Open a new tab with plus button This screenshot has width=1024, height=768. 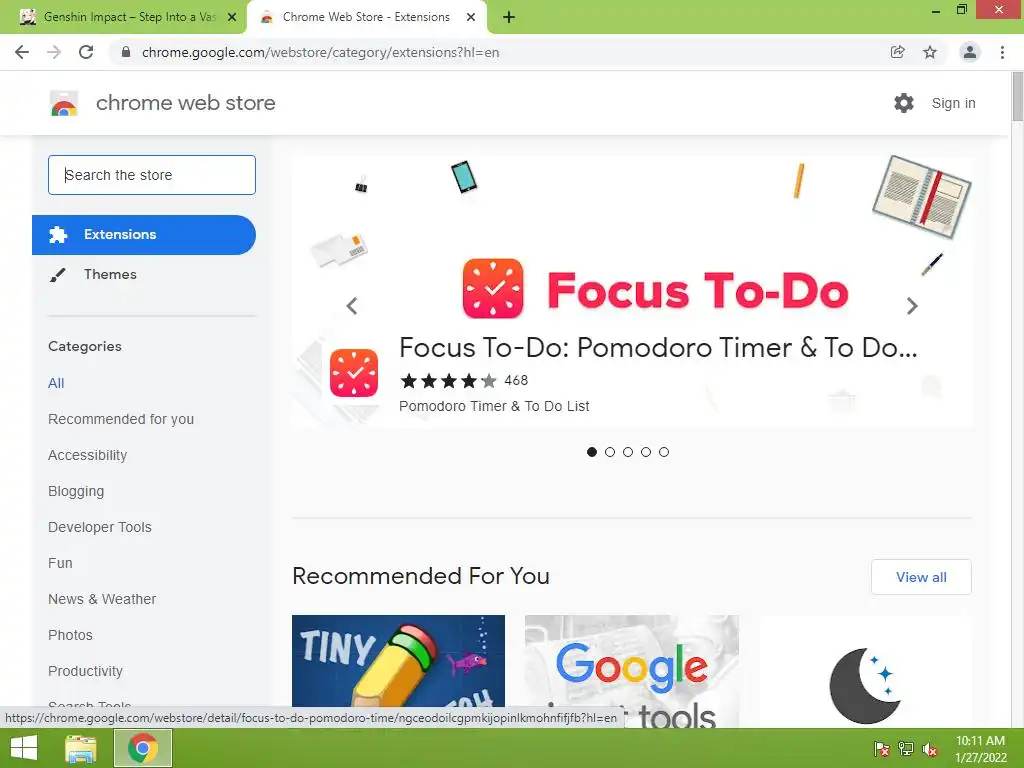pos(509,18)
